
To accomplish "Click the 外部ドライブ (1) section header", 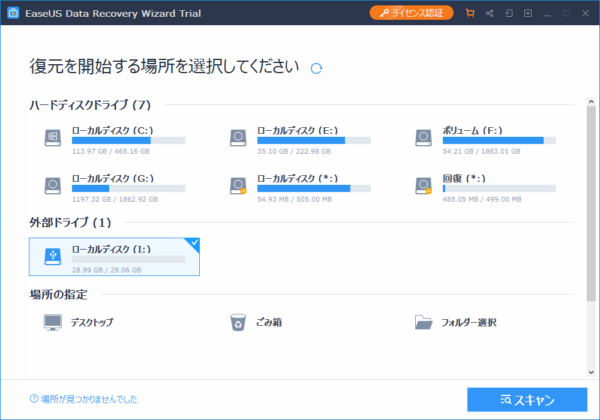I will pyautogui.click(x=70, y=222).
